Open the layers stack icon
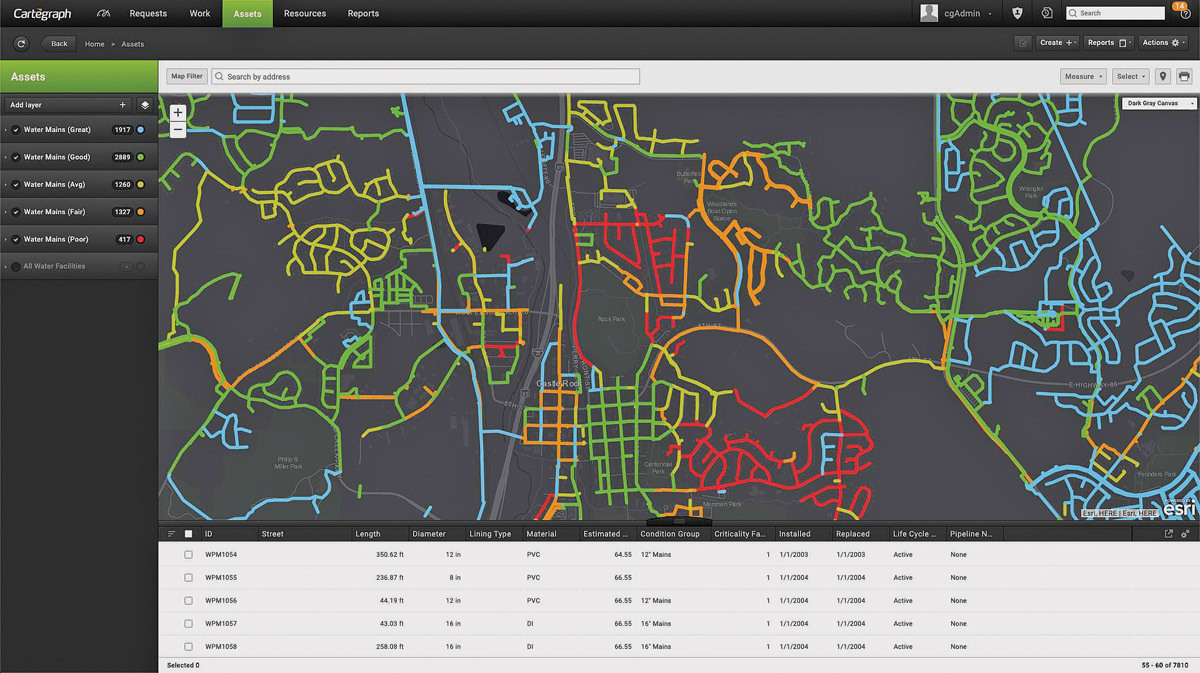The height and width of the screenshot is (673, 1200). 145,104
